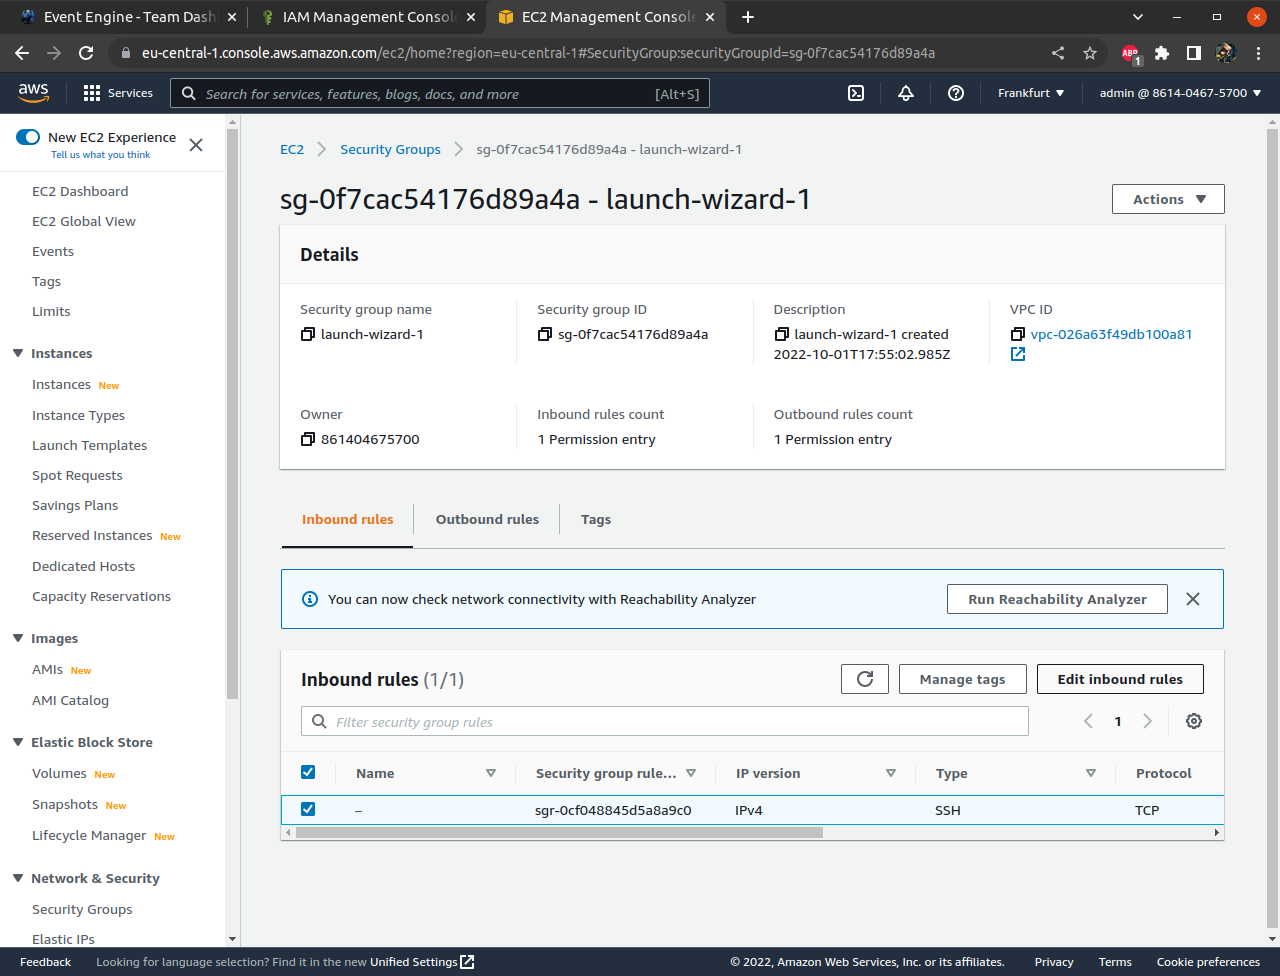This screenshot has width=1280, height=976.
Task: Copy the owner ID 861404675700
Action: 308,439
